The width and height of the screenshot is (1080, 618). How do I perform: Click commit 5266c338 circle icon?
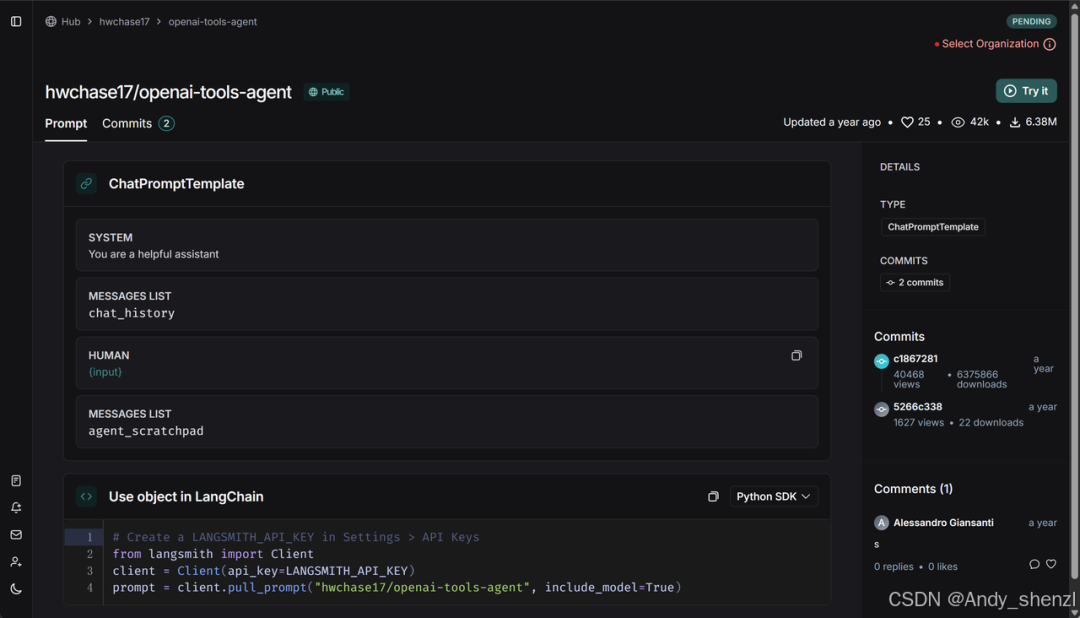coord(881,409)
